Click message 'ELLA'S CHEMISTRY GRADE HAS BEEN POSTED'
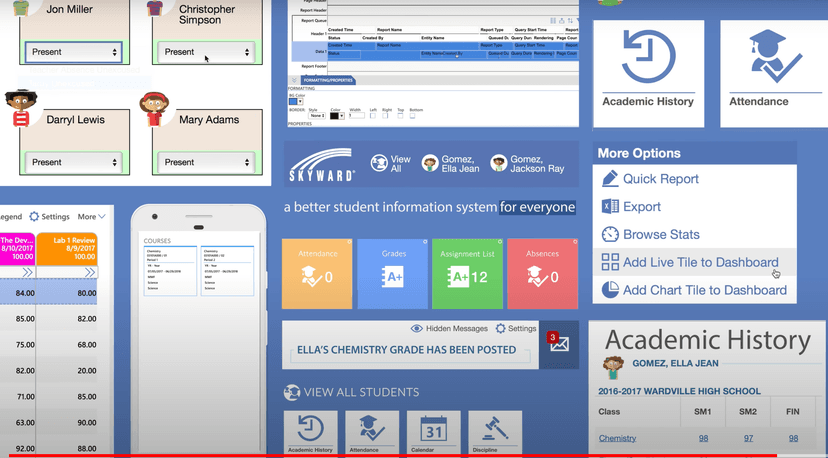 [x=407, y=350]
